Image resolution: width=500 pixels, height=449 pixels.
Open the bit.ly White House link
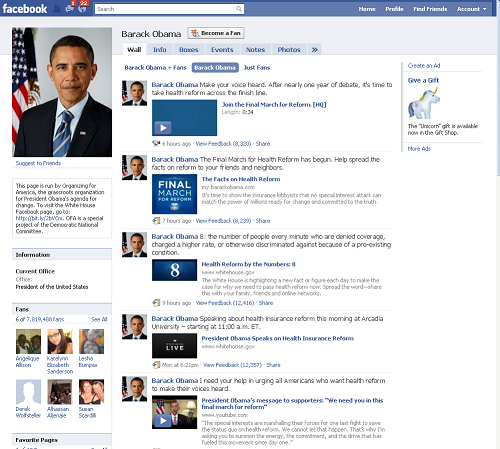pyautogui.click(x=39, y=218)
